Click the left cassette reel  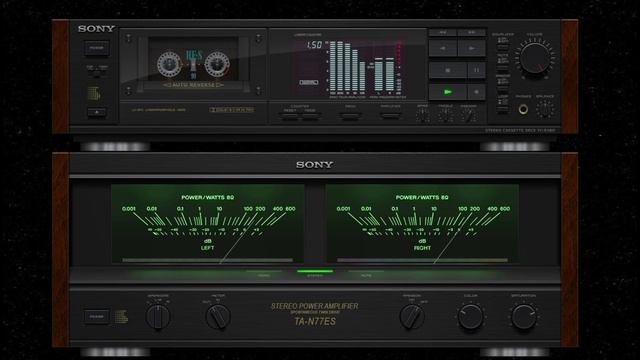[169, 64]
